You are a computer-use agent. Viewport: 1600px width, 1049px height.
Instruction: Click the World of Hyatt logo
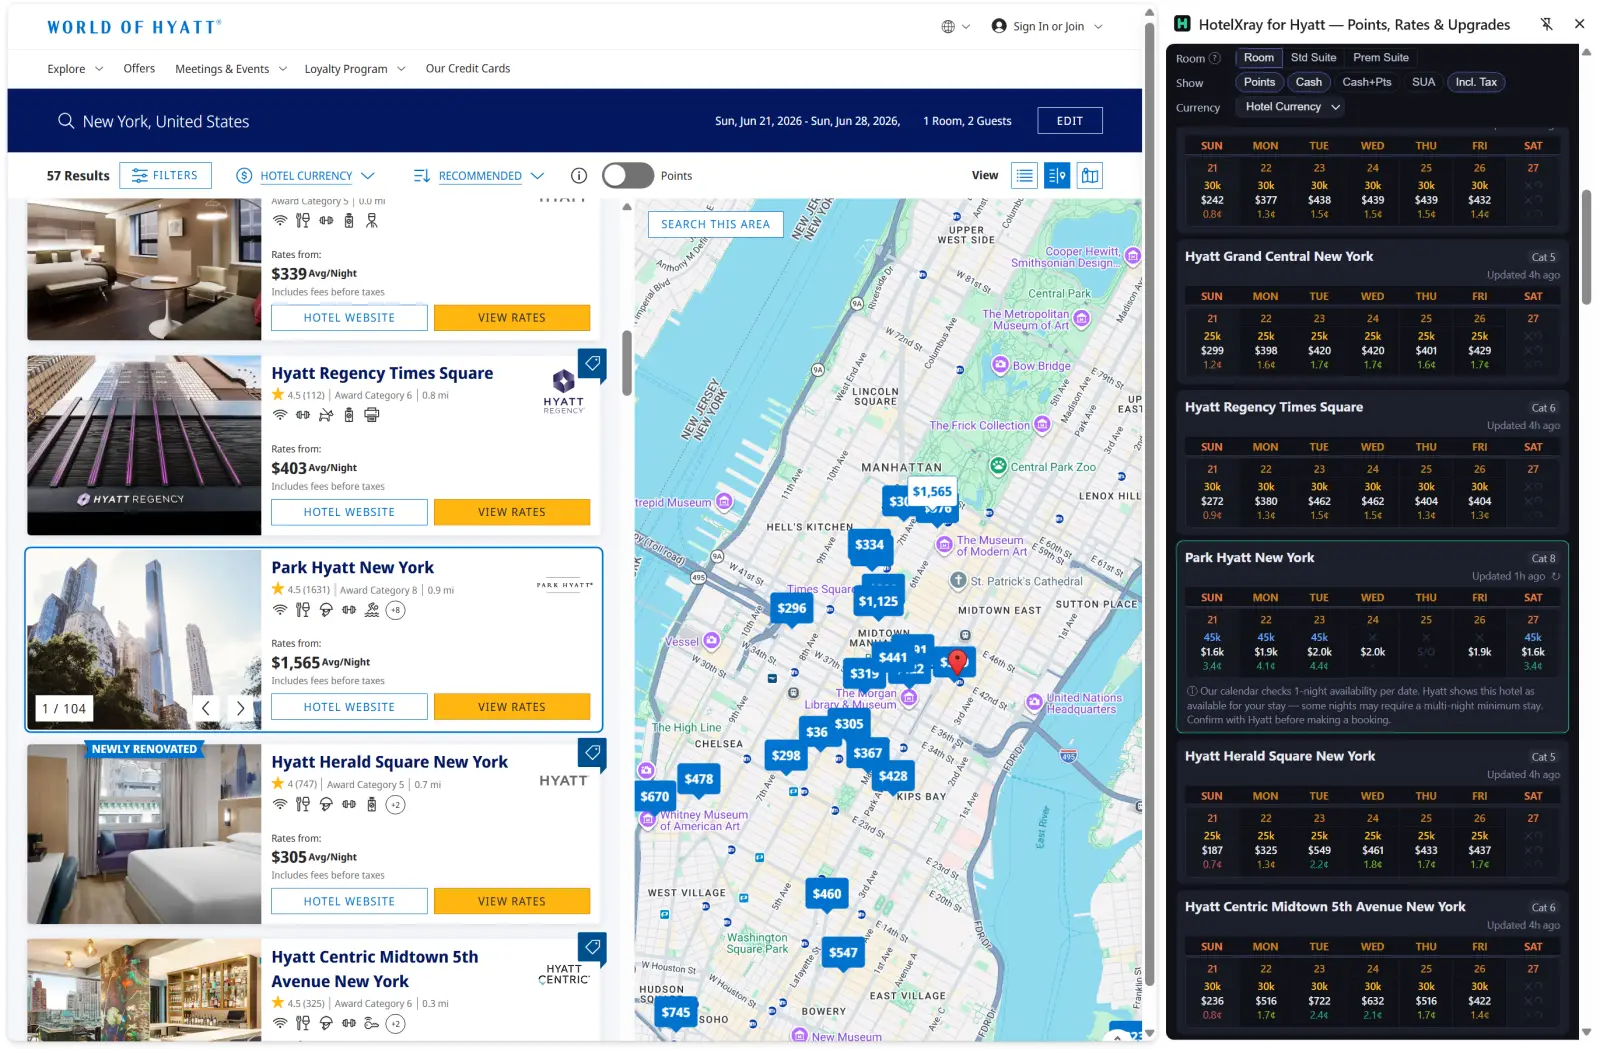click(134, 27)
